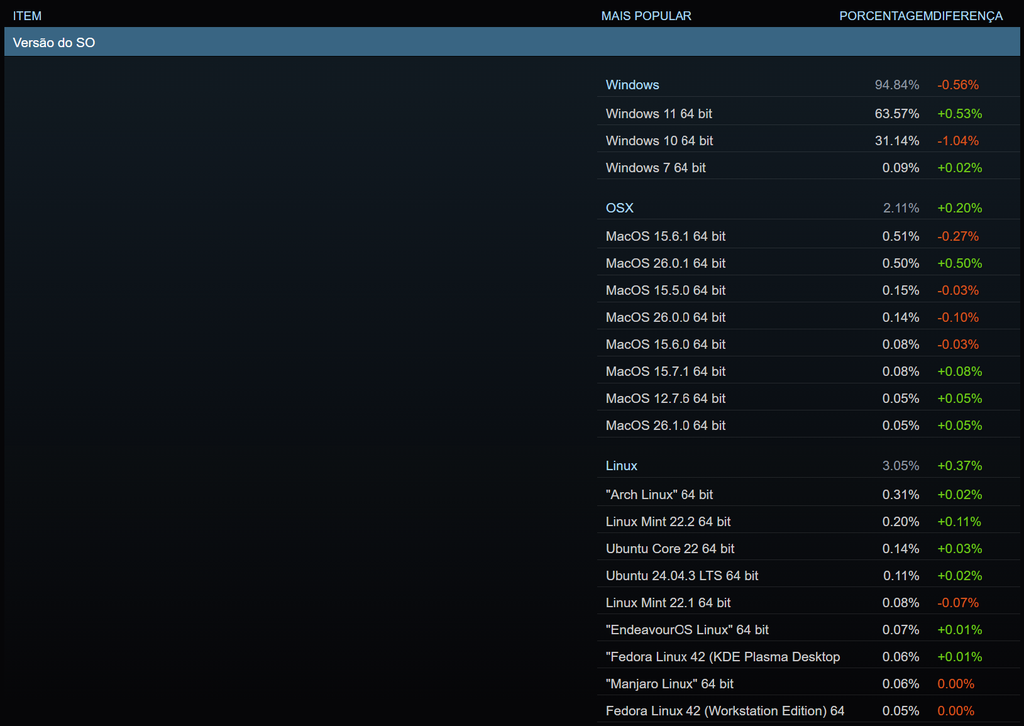The width and height of the screenshot is (1024, 726).
Task: Click Ubuntu 24.04.3 LTS 64 bit entry
Action: pyautogui.click(x=681, y=576)
